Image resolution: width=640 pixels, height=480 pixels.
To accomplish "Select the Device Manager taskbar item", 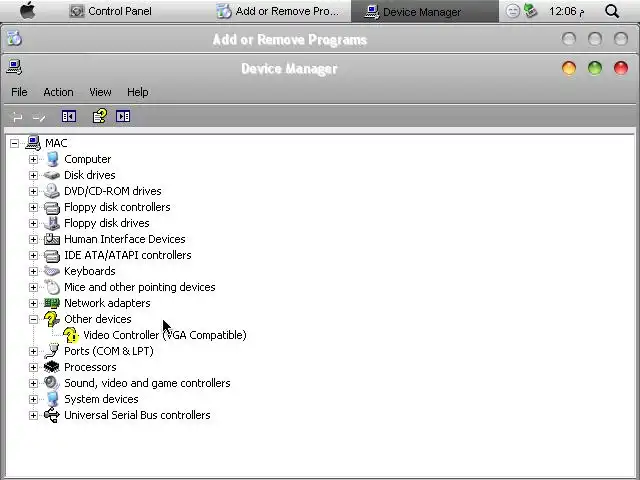I will pyautogui.click(x=424, y=11).
